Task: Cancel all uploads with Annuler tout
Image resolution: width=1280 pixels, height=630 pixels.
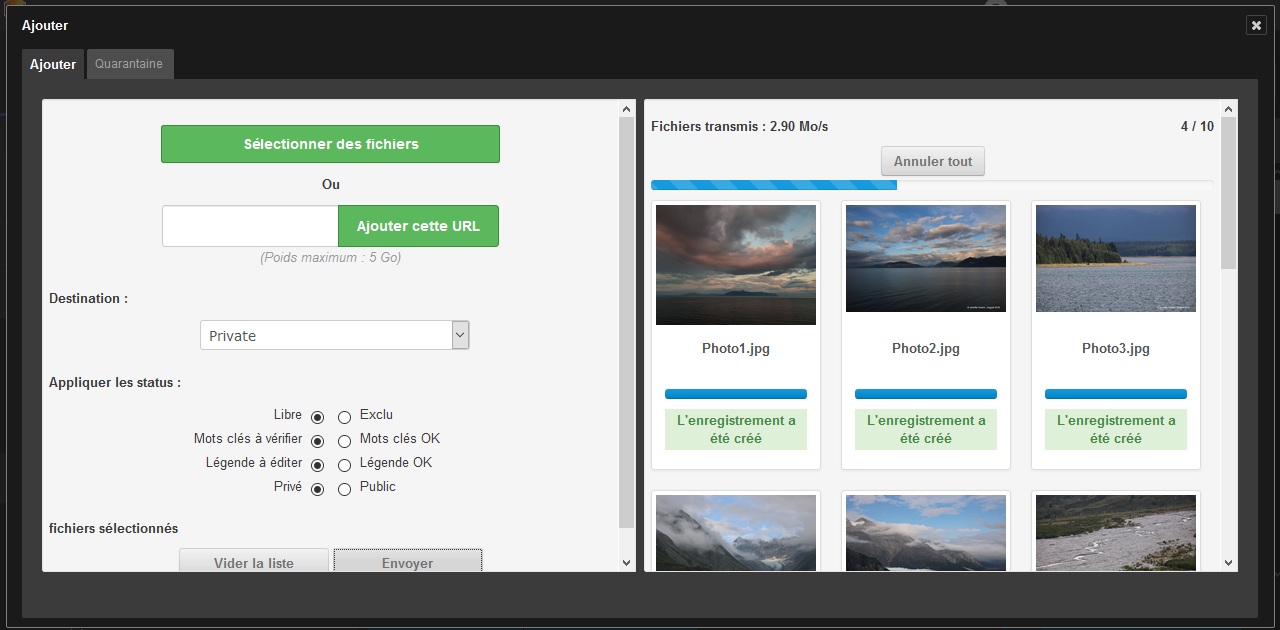Action: [x=932, y=161]
